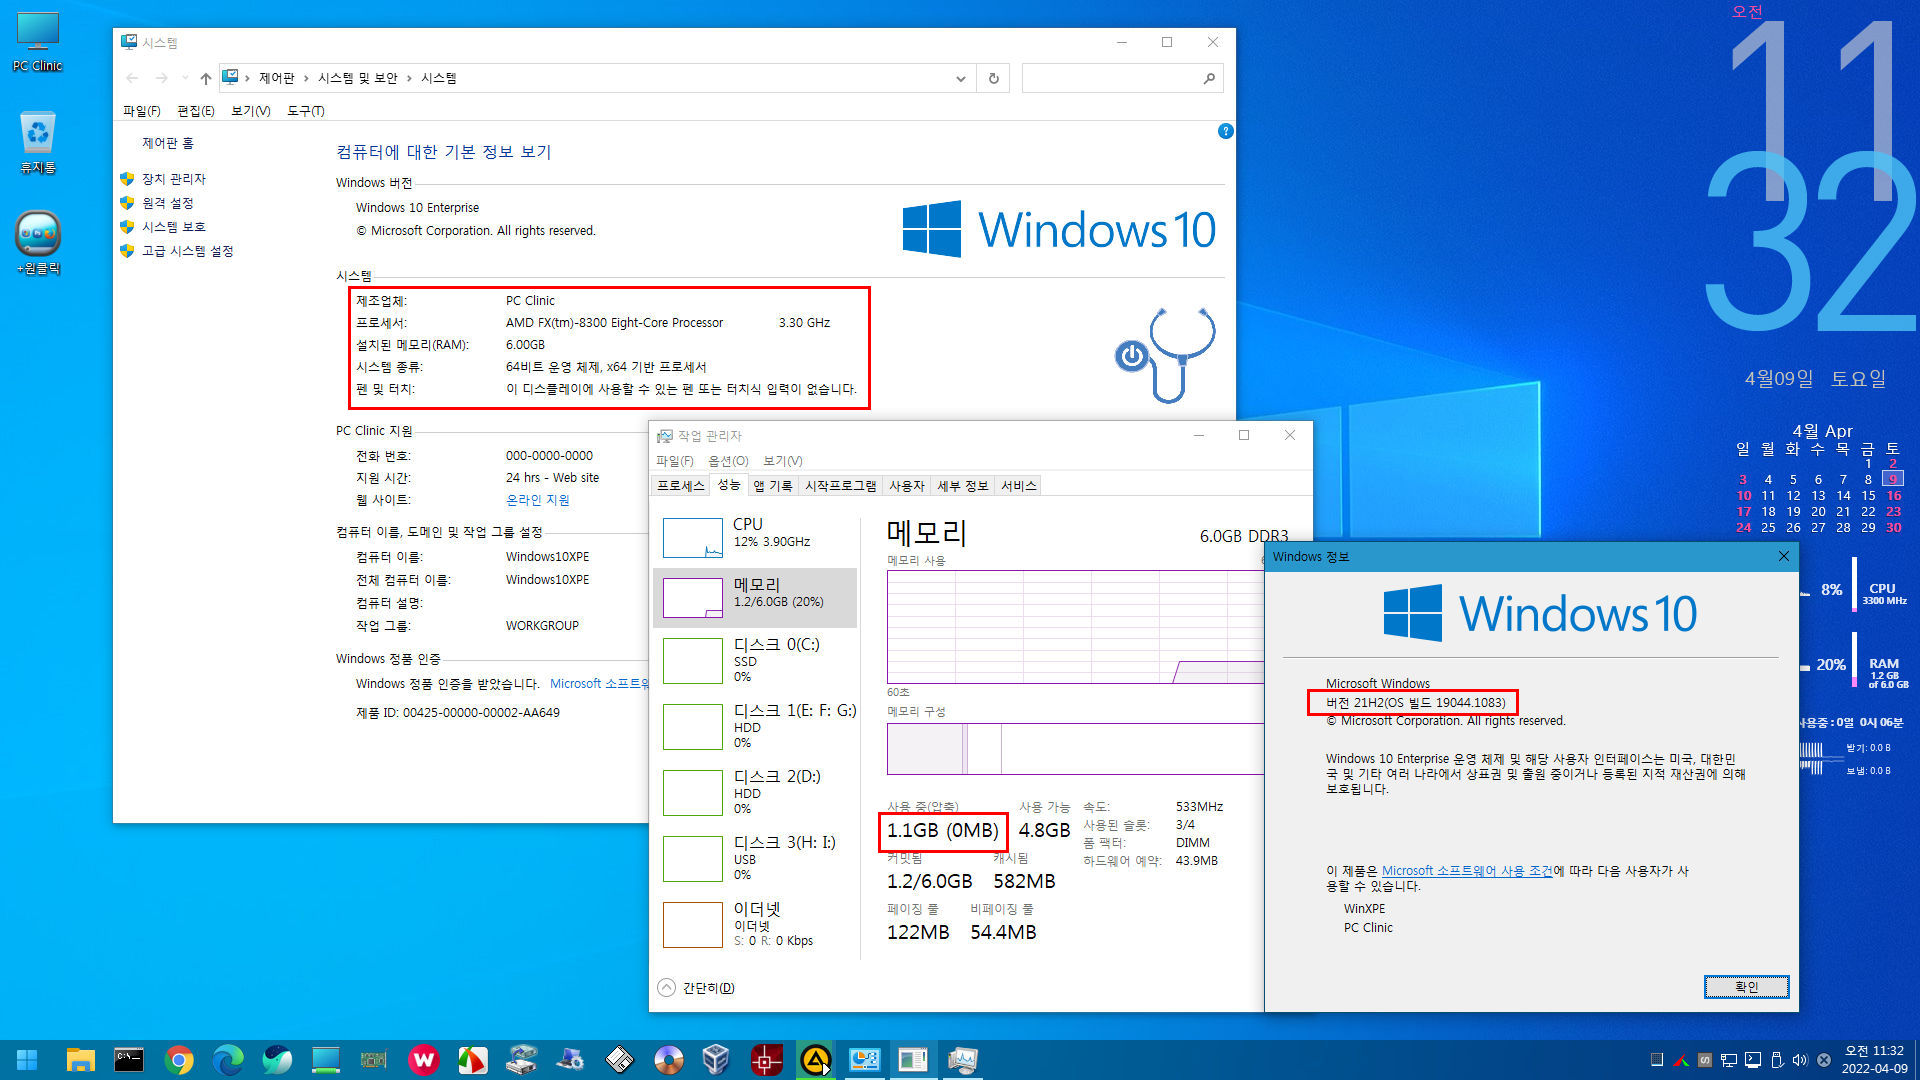Open System protection (시스템 보호) link
The image size is (1920, 1080).
tap(173, 227)
